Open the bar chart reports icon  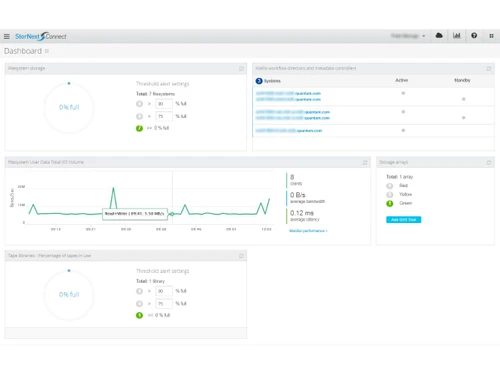pyautogui.click(x=456, y=35)
